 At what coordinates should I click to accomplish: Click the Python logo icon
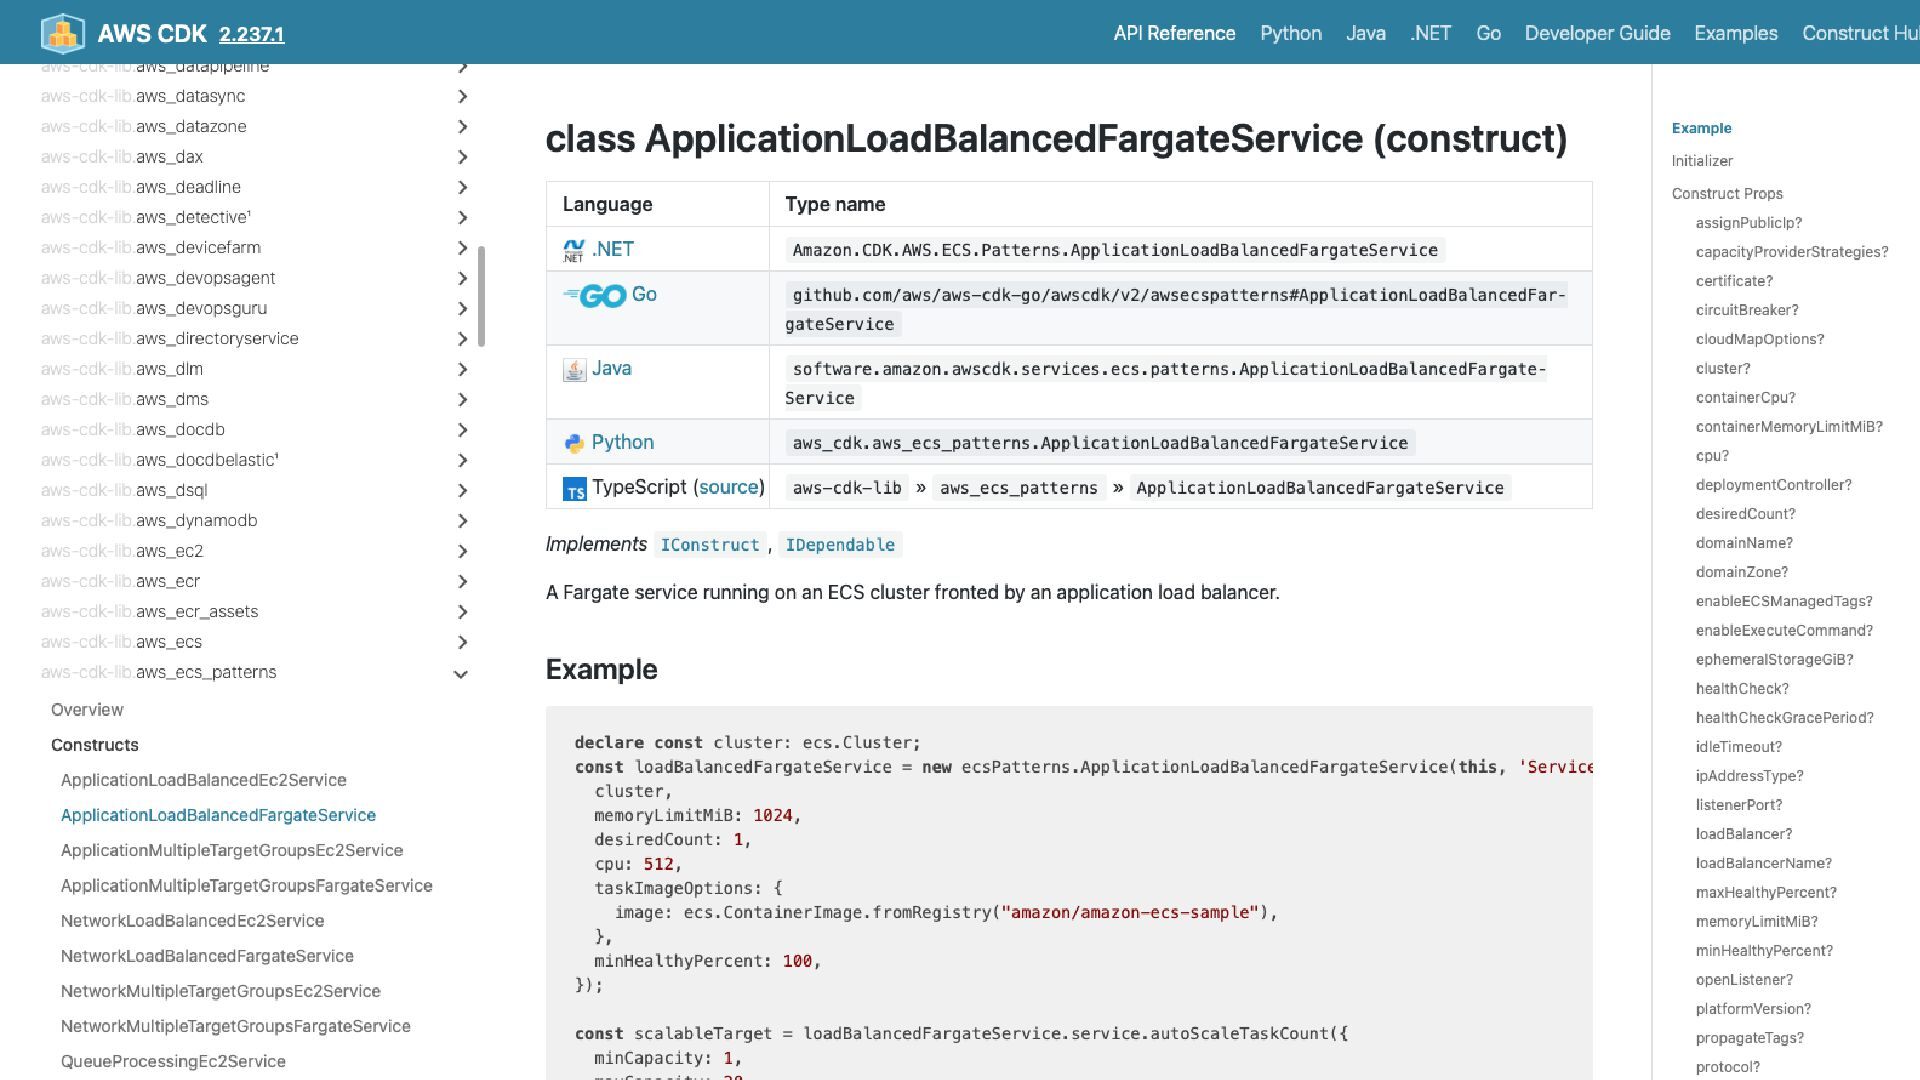[x=574, y=443]
